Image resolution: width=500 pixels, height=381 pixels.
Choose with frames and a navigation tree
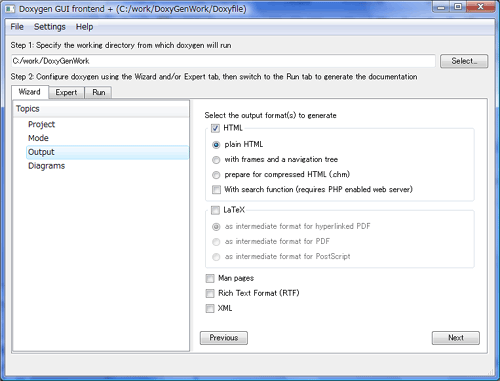click(x=216, y=160)
